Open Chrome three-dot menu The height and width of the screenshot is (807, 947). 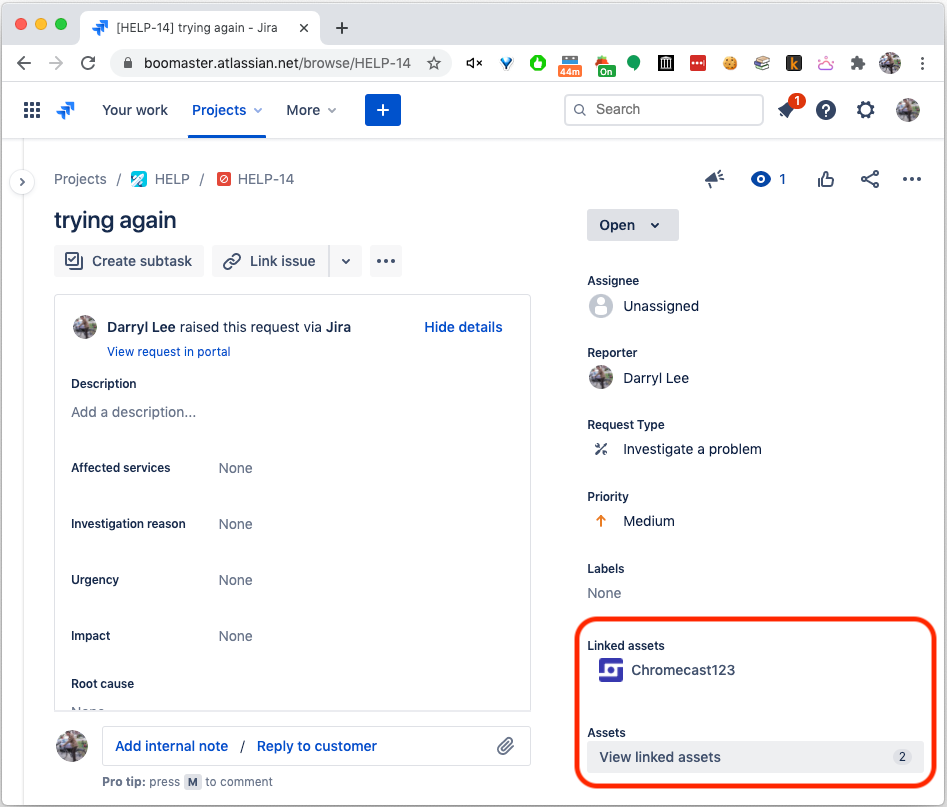click(x=922, y=63)
